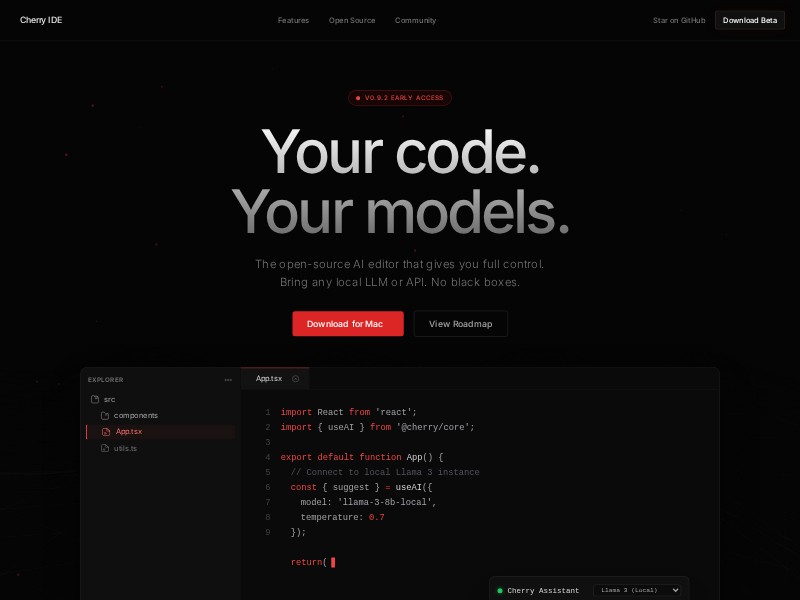Click the red dot in version badge
The width and height of the screenshot is (800, 600).
tap(358, 98)
